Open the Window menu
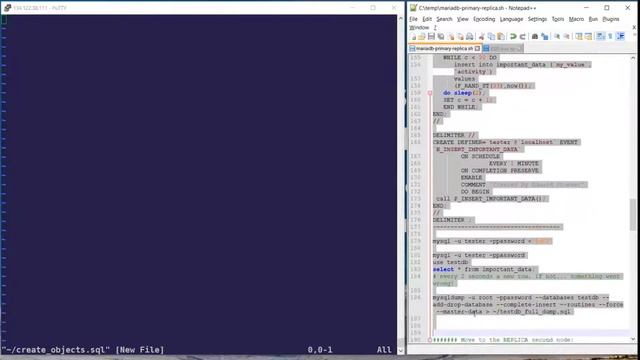This screenshot has height=360, width=640. click(x=419, y=27)
